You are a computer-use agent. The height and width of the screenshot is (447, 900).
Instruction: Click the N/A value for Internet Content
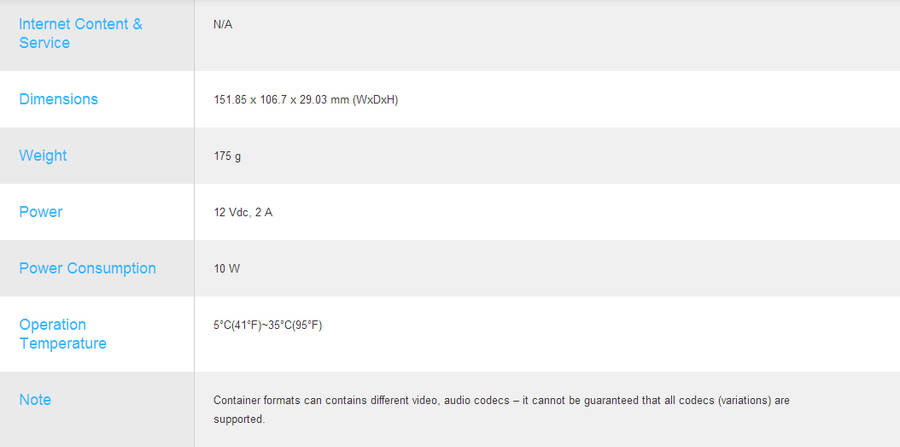tap(223, 25)
